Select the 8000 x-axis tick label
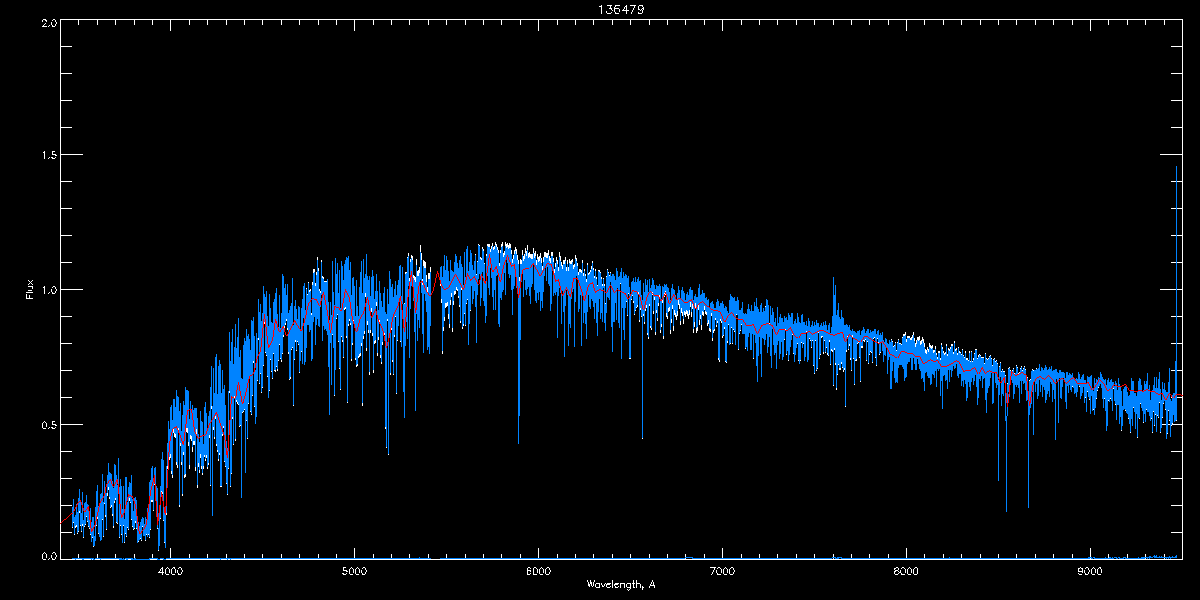This screenshot has height=600, width=1200. (x=906, y=571)
